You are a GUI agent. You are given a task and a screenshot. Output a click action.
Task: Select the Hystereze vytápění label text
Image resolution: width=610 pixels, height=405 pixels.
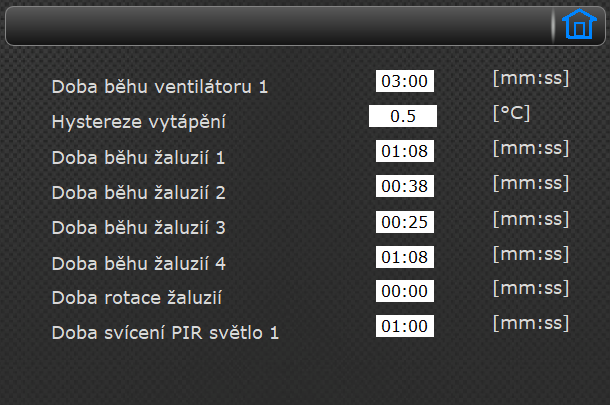(138, 122)
